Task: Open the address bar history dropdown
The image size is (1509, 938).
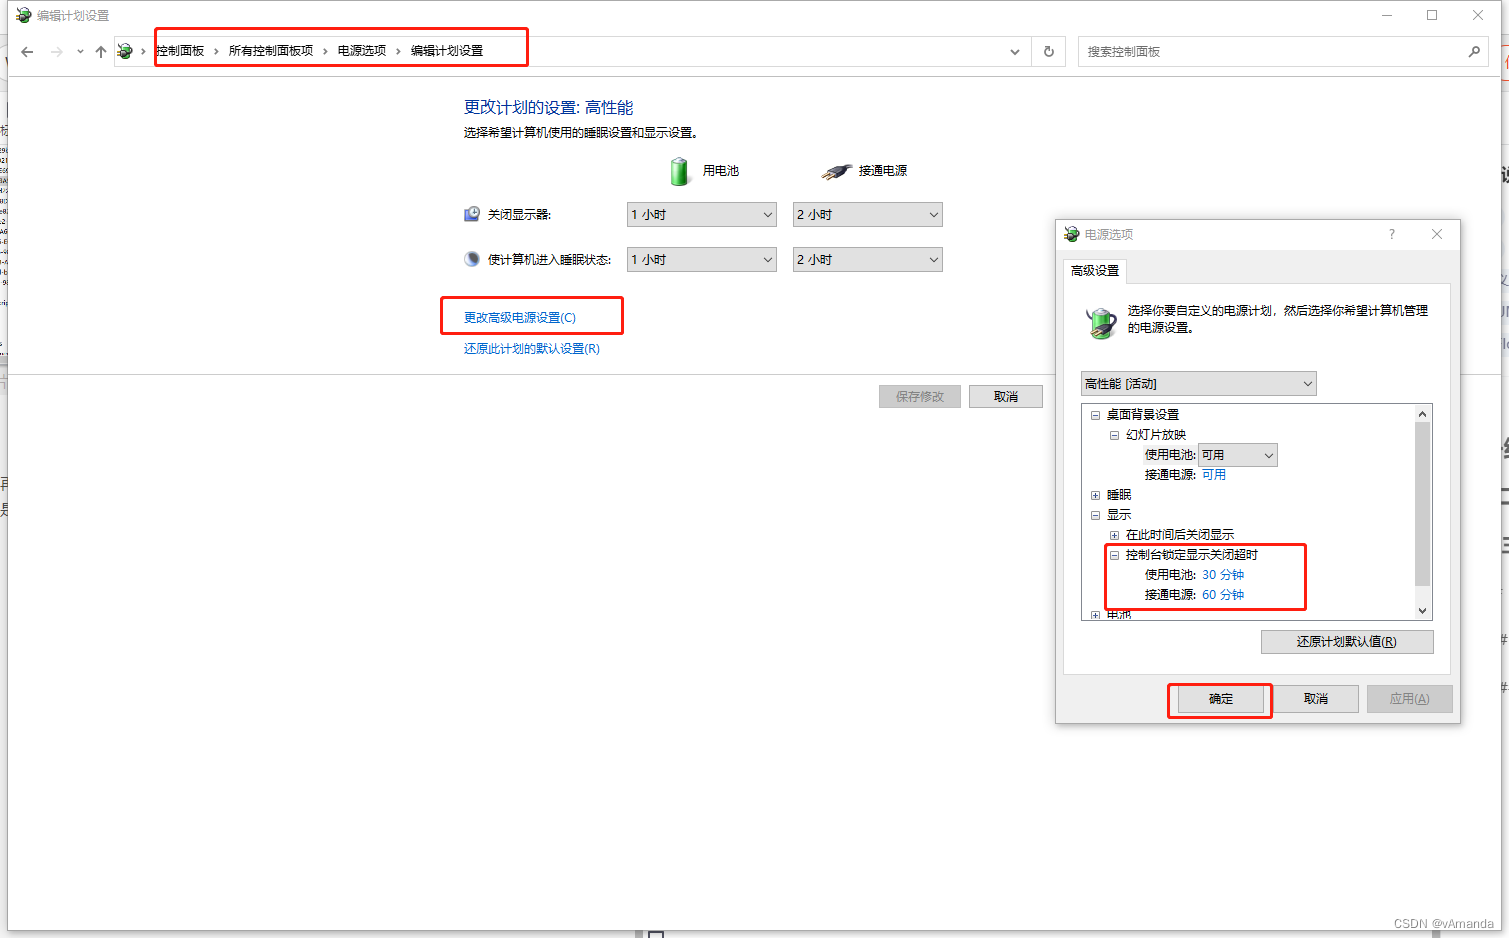Action: click(1015, 52)
